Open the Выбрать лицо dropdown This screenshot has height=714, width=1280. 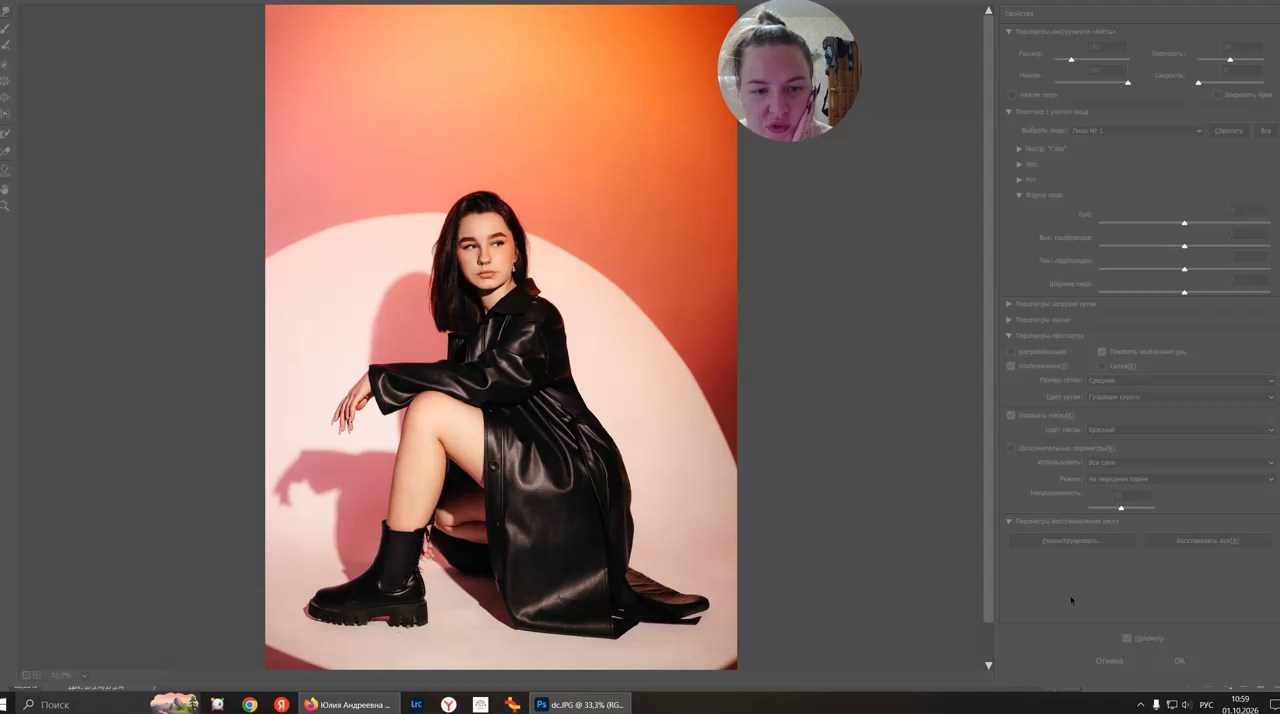tap(1136, 131)
